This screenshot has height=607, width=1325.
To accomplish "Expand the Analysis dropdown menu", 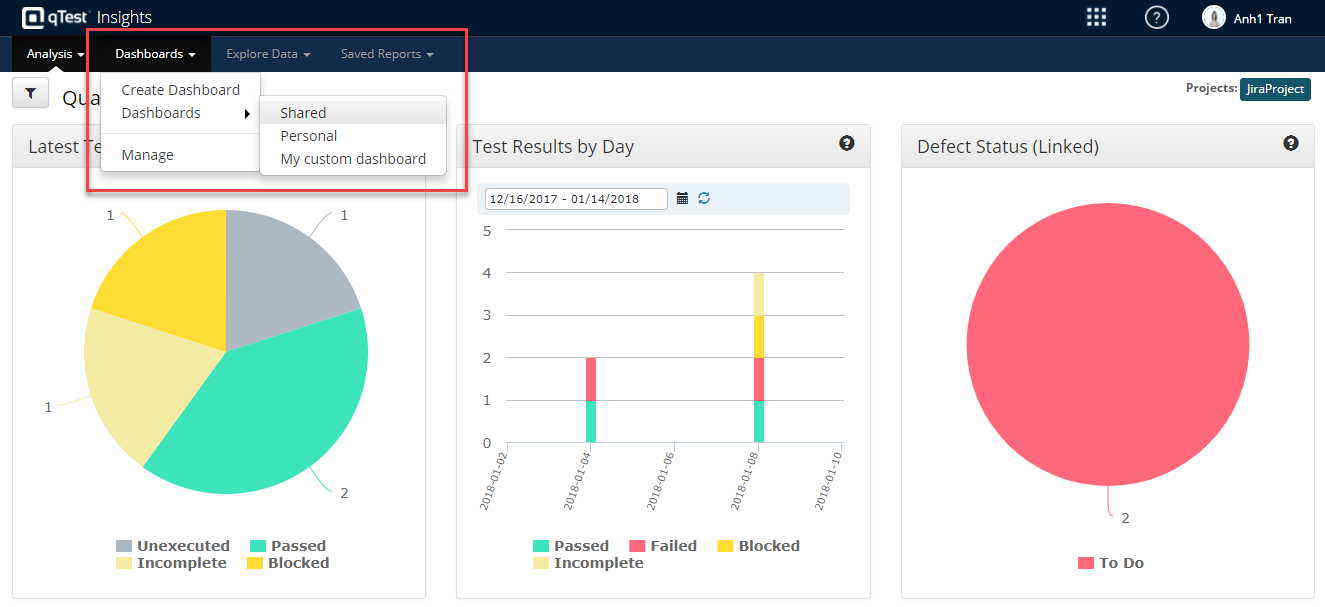I will pyautogui.click(x=55, y=54).
